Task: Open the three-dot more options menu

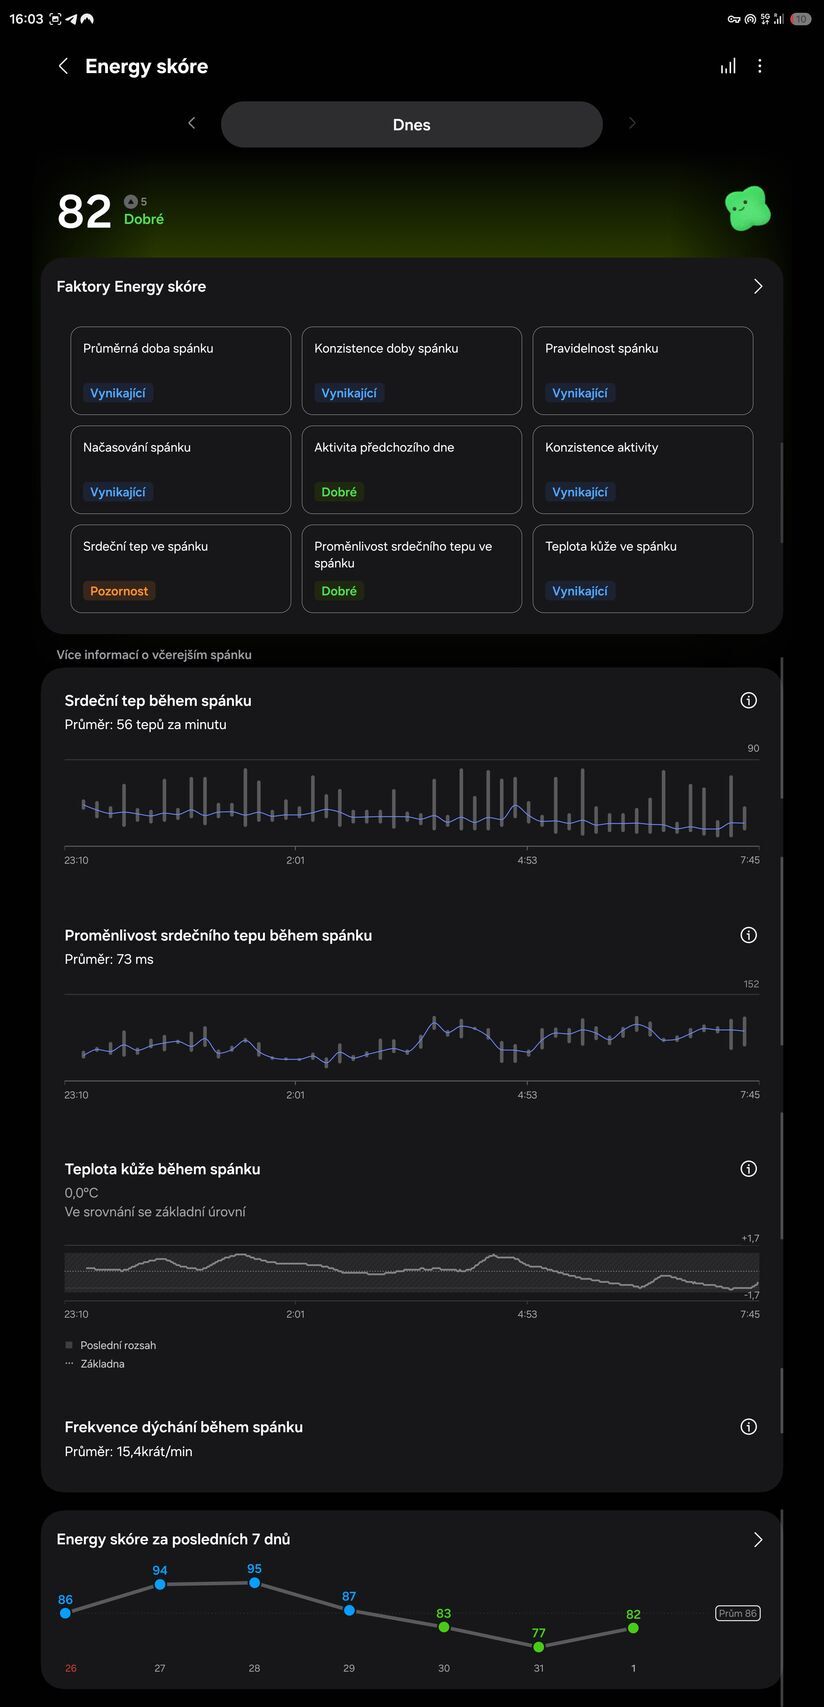Action: pyautogui.click(x=760, y=66)
